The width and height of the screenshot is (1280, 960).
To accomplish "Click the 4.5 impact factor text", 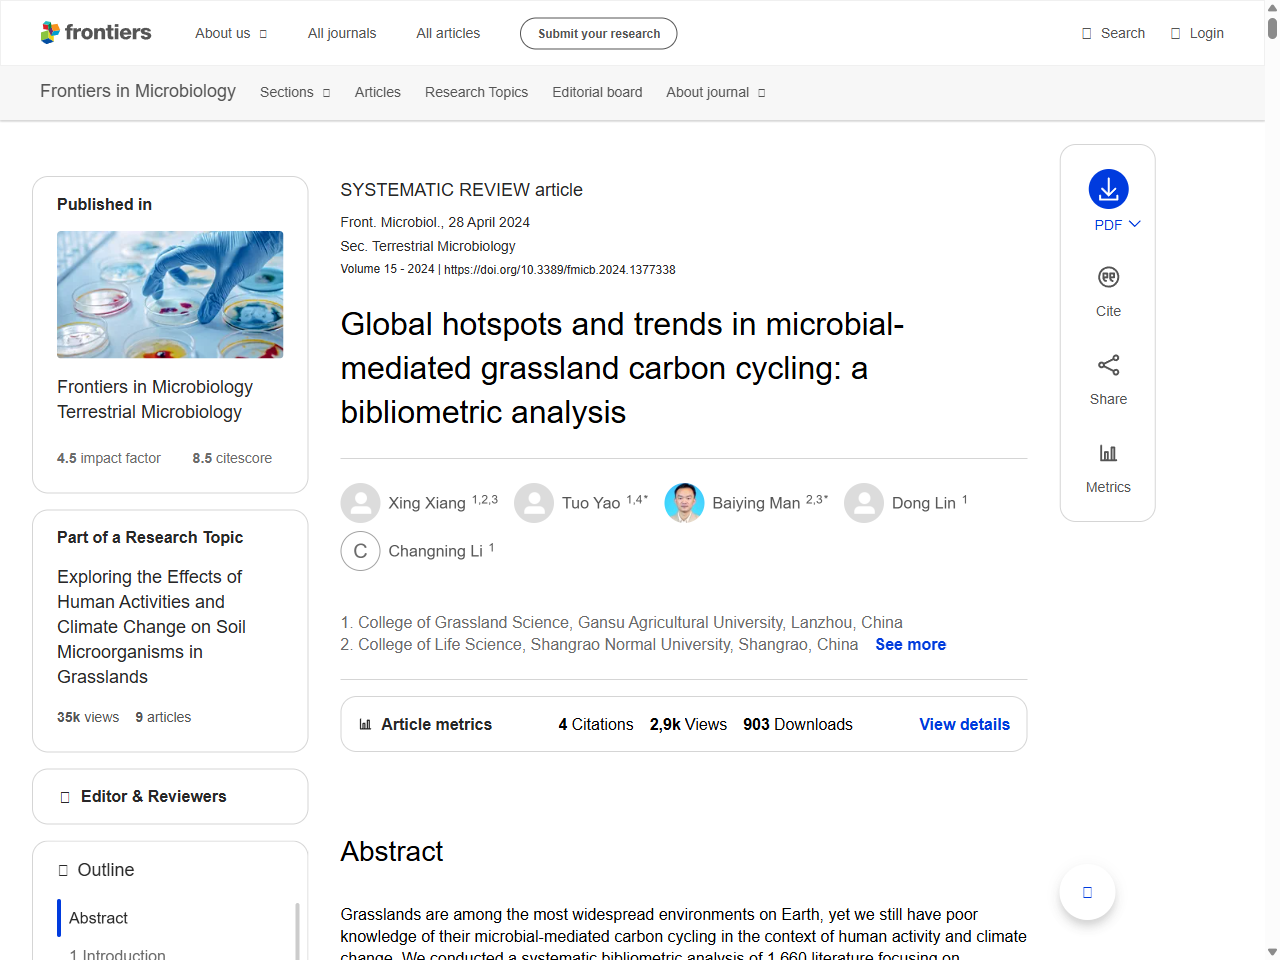I will point(108,458).
